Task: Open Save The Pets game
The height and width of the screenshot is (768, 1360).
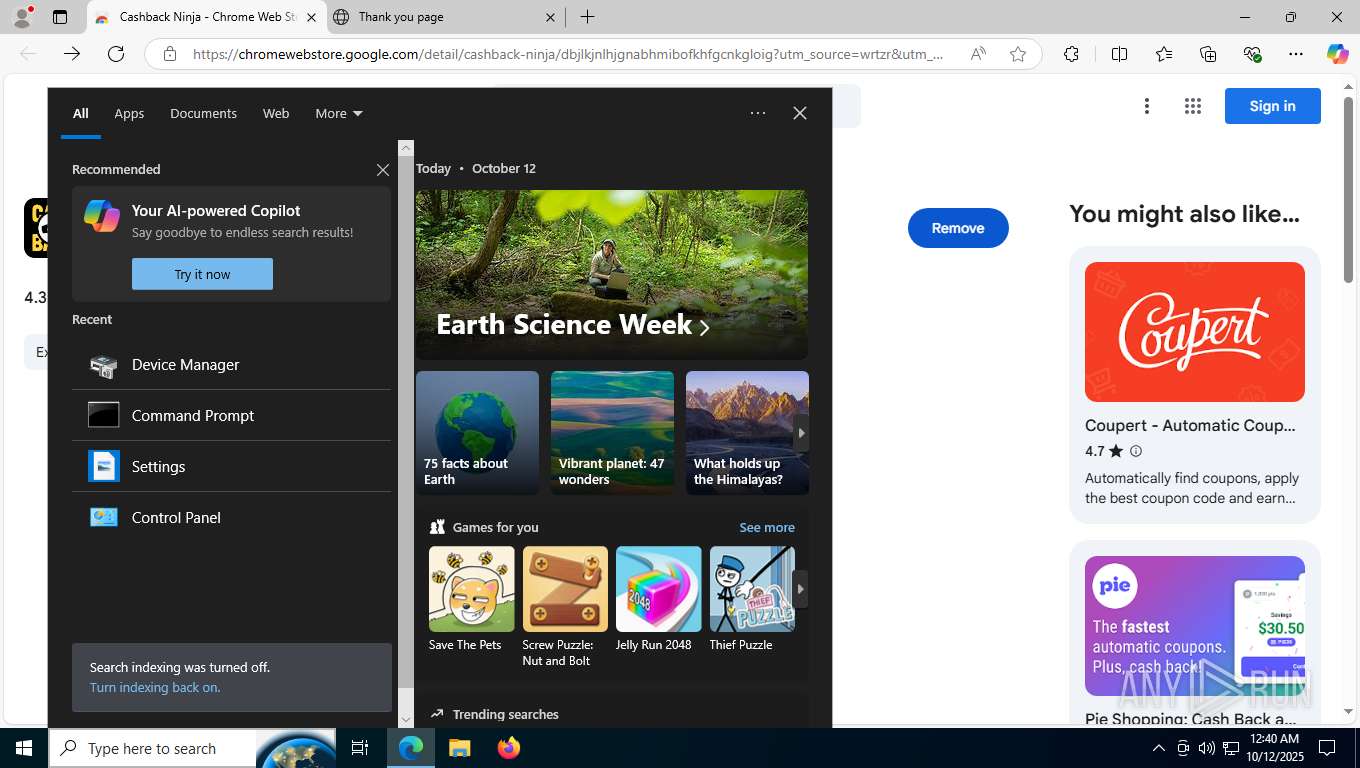Action: 471,599
